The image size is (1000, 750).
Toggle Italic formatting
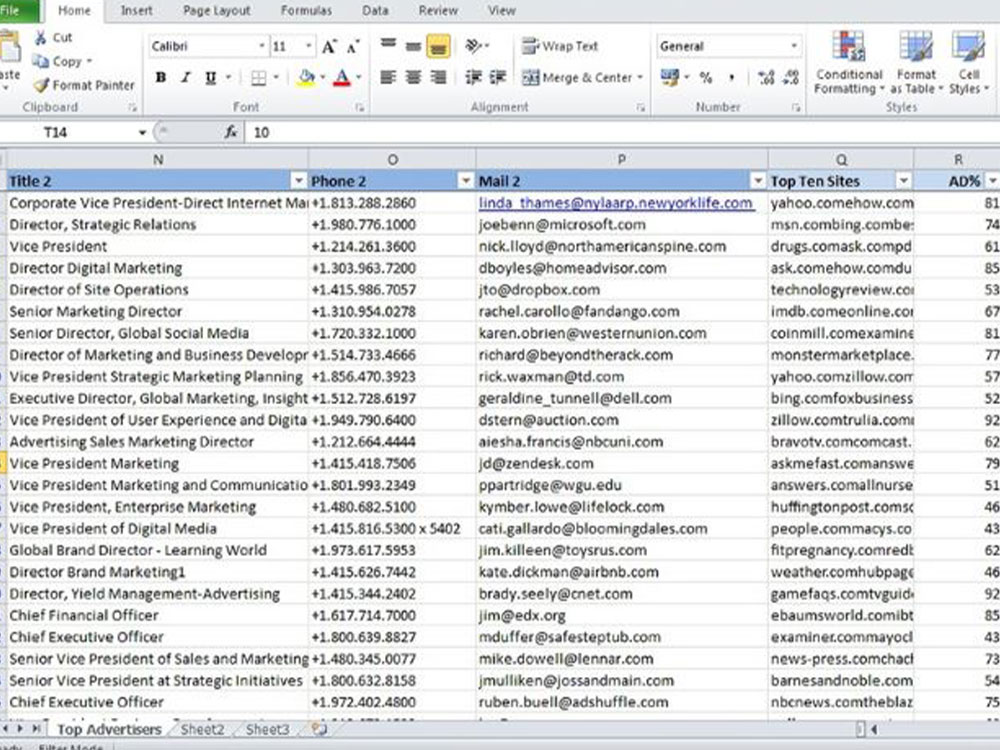tap(186, 78)
